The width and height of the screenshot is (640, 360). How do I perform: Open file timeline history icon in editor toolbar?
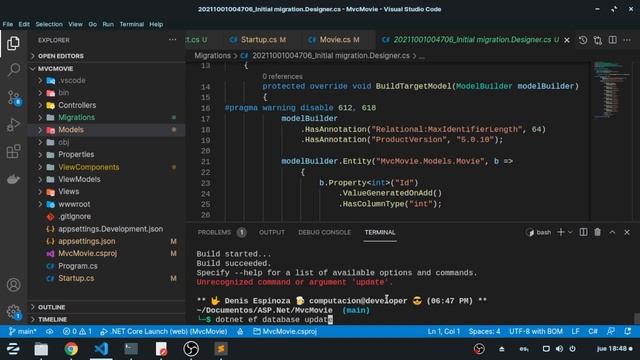583,40
